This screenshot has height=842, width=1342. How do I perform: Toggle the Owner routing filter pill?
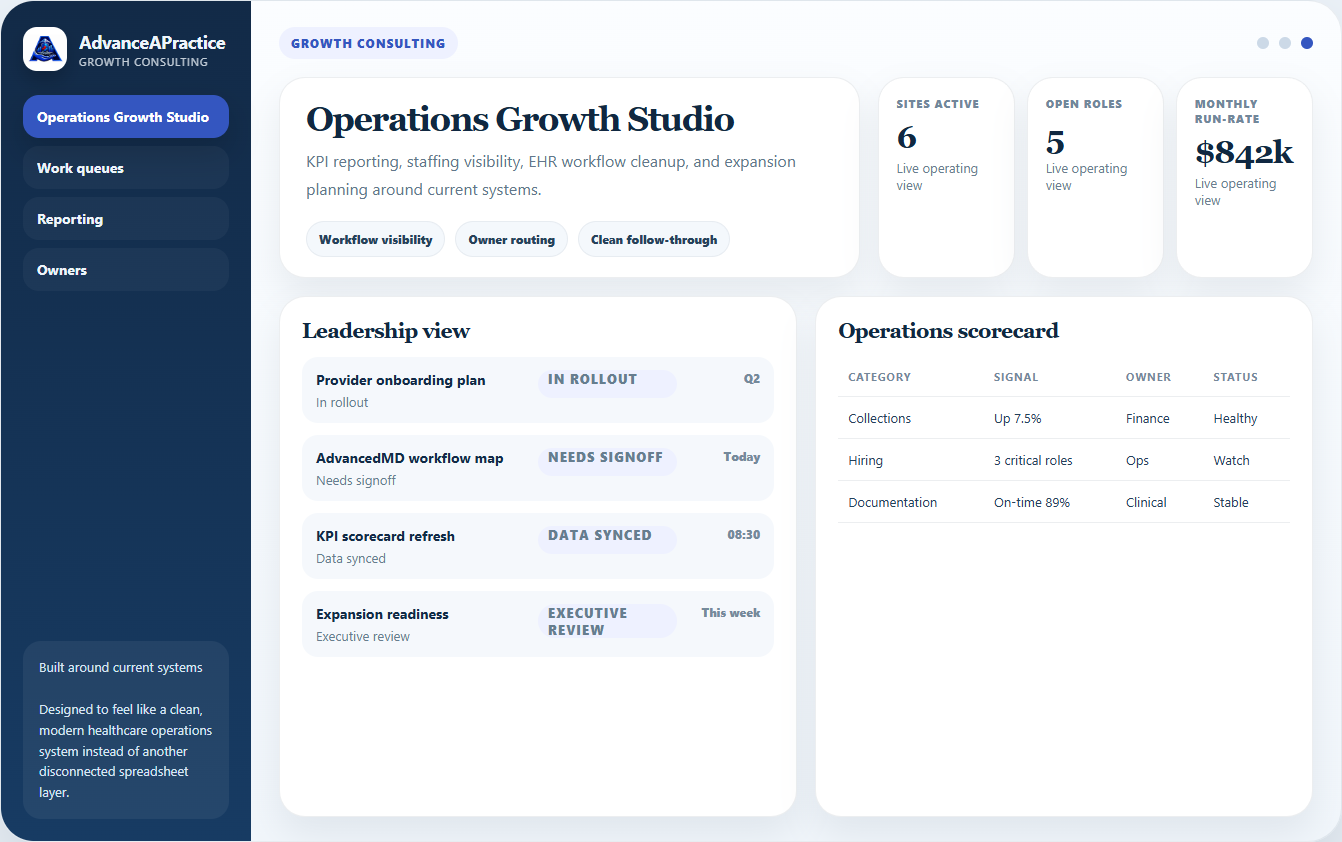click(x=511, y=239)
